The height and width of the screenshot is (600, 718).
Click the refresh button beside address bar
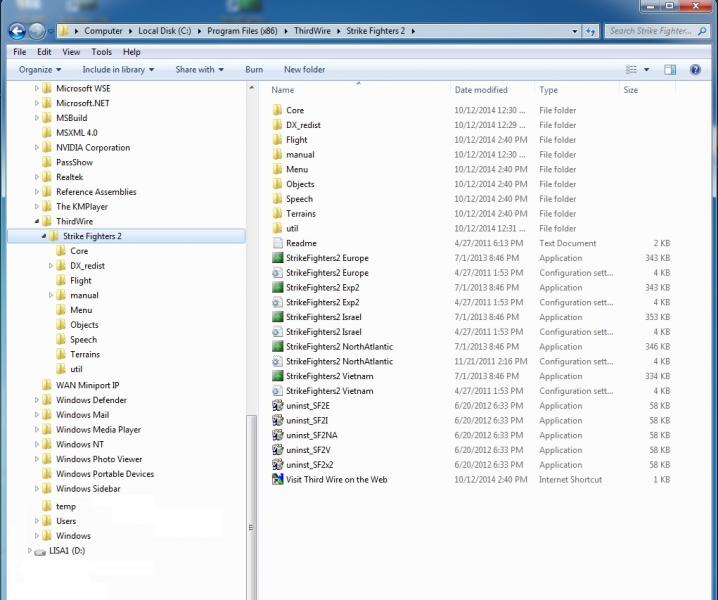590,31
